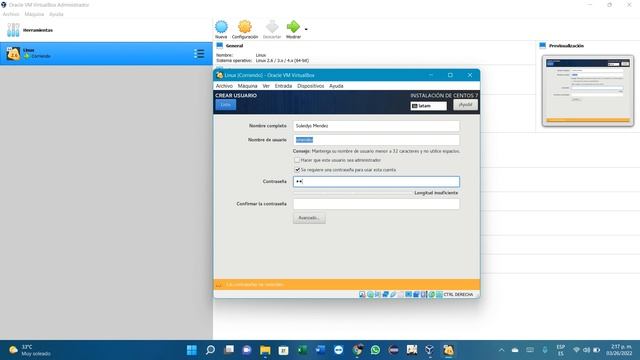Screen dimensions: 640x360
Task: Open Máquina menu in the Administrador window
Action: point(34,14)
